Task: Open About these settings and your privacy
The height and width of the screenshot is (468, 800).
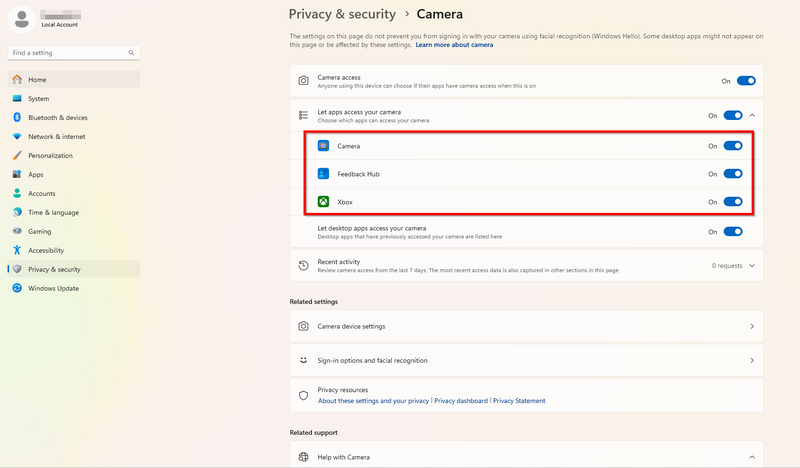Action: pos(373,401)
